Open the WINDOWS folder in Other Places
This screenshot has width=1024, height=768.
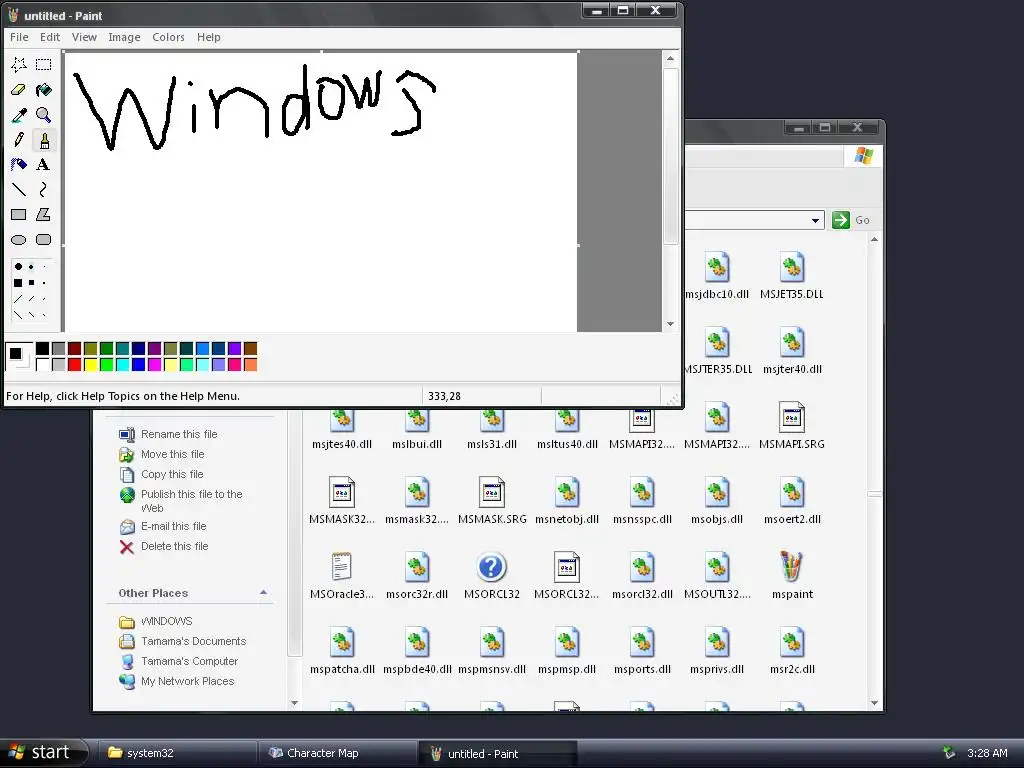click(x=167, y=621)
